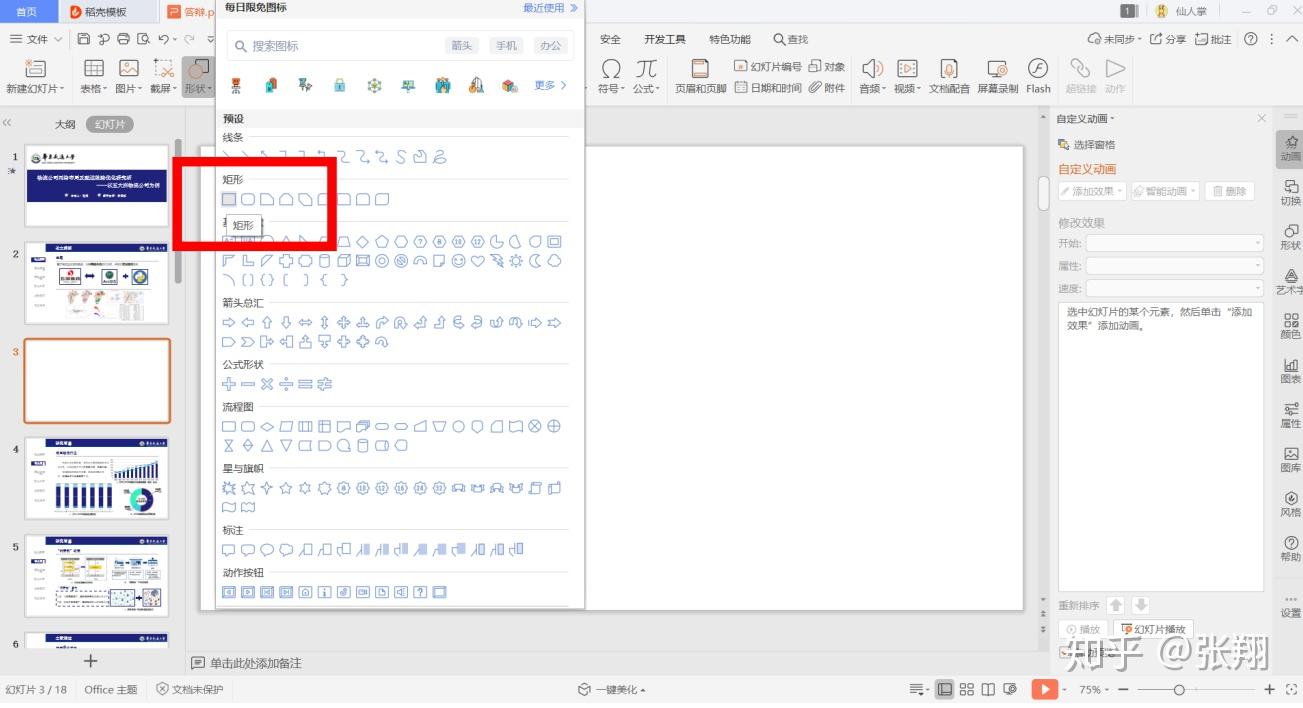Open the 属性 dropdown in animation pane
1303x708 pixels.
point(1175,266)
